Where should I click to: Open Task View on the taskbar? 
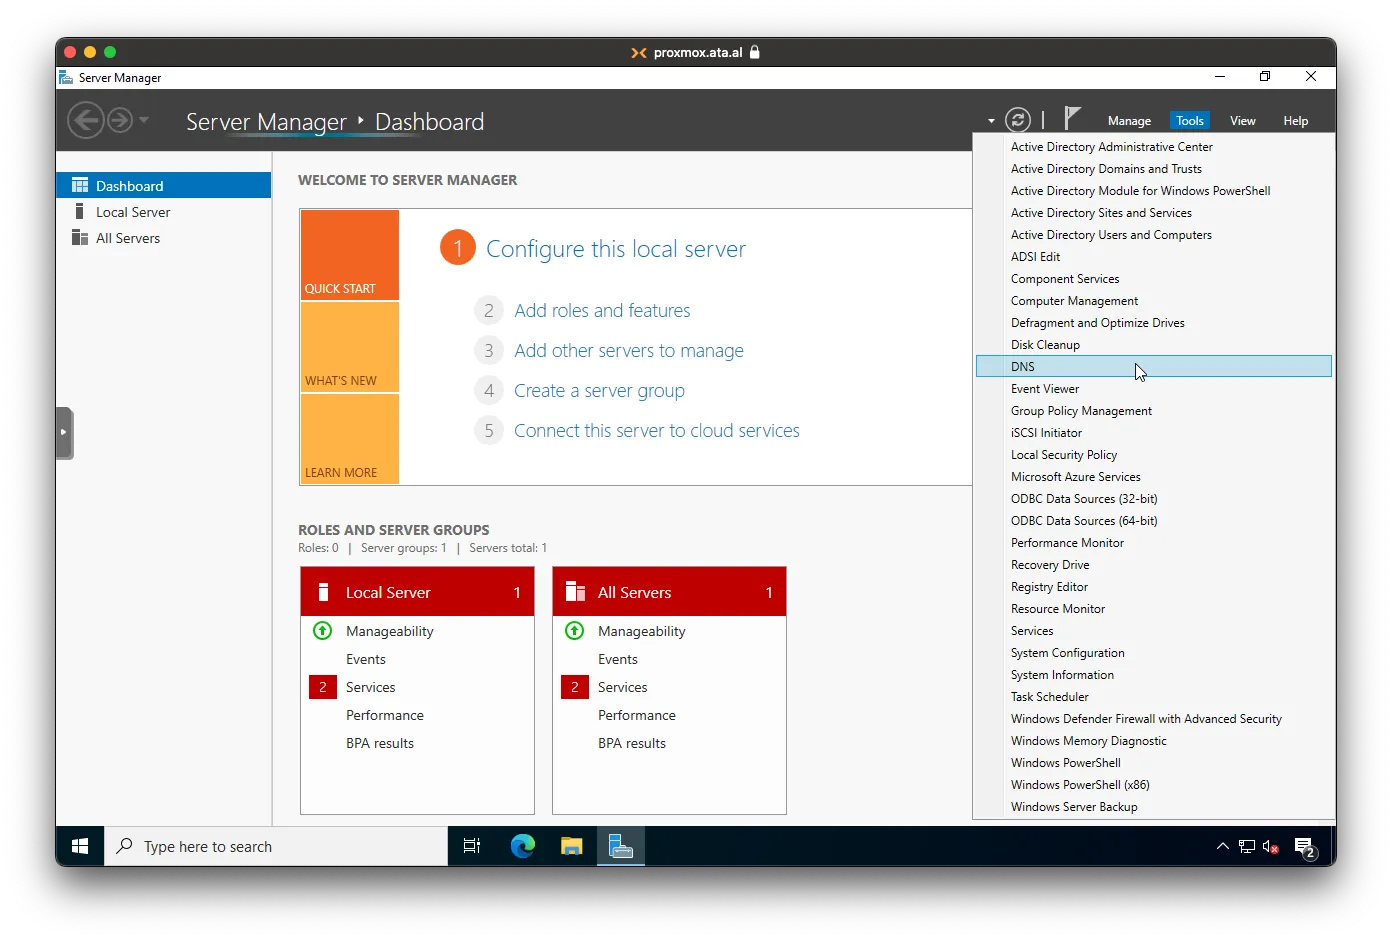(x=472, y=846)
